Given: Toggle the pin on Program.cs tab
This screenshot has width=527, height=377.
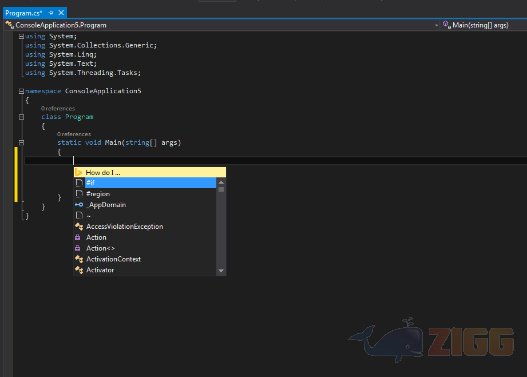Looking at the screenshot, I should tap(51, 13).
